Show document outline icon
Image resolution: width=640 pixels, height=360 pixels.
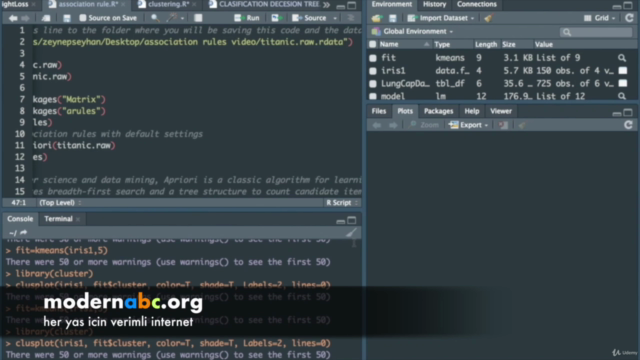click(350, 18)
